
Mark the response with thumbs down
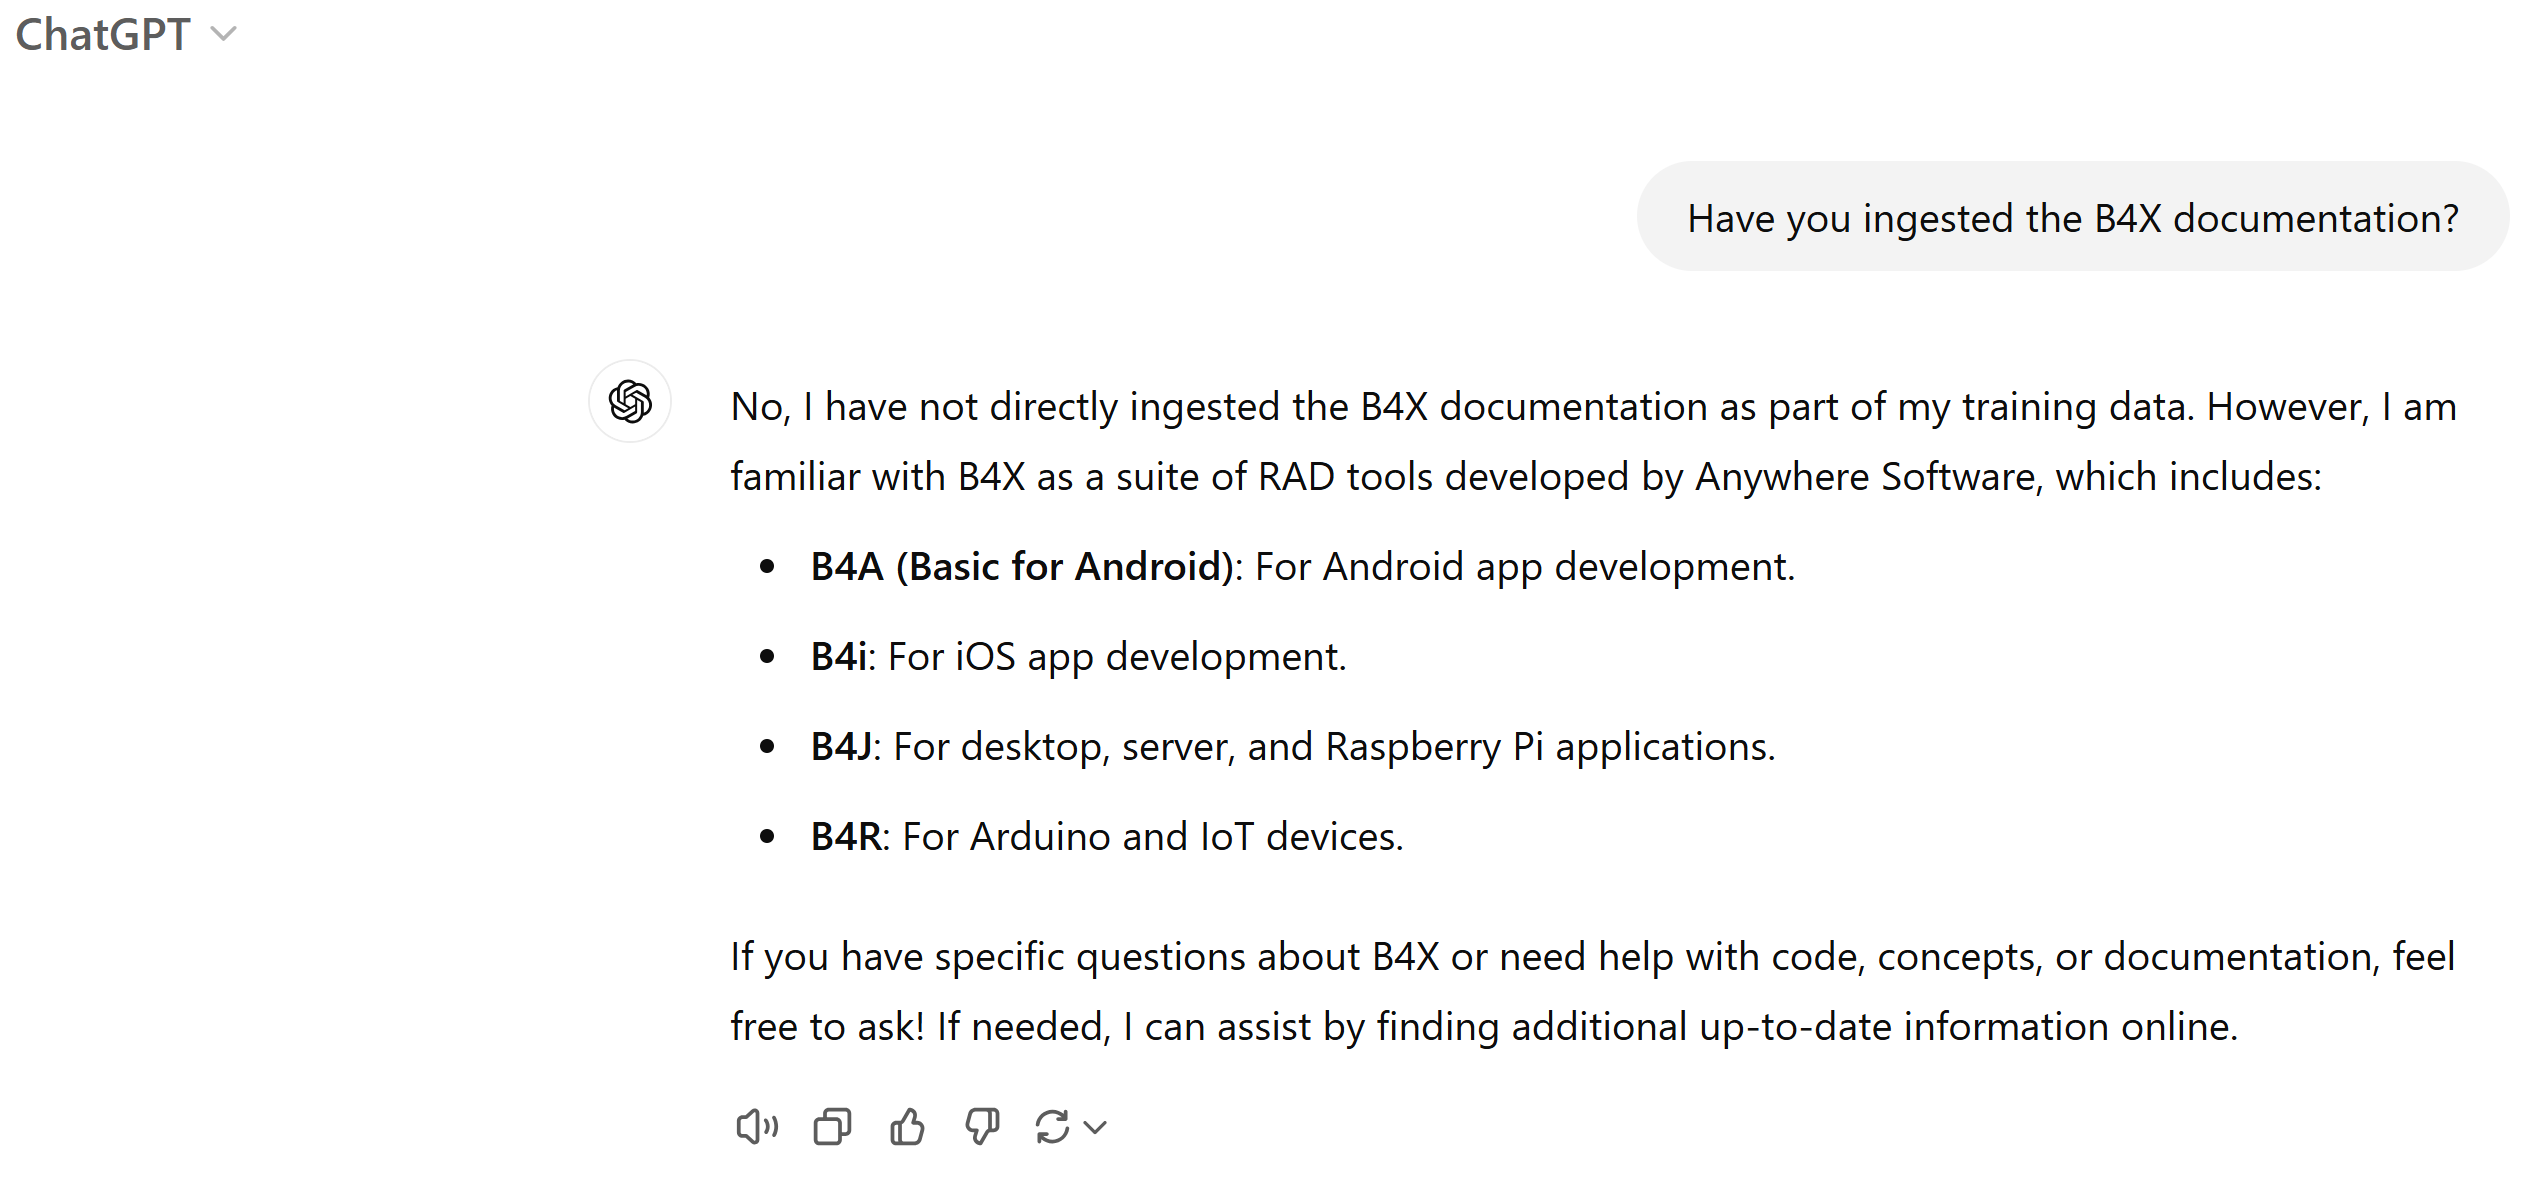(x=982, y=1127)
